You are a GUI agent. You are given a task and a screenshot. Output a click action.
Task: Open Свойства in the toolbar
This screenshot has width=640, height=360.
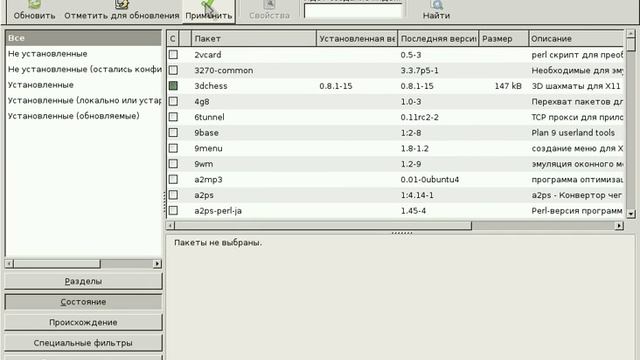pyautogui.click(x=269, y=11)
